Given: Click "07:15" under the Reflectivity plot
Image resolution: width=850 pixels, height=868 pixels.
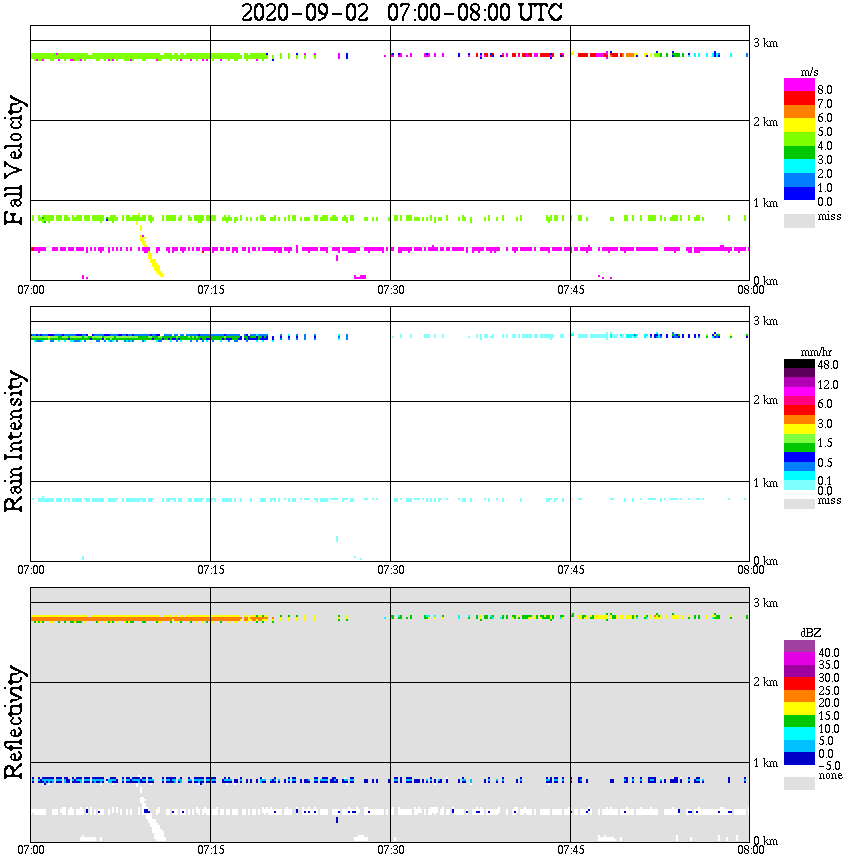Looking at the screenshot, I should coord(211,850).
